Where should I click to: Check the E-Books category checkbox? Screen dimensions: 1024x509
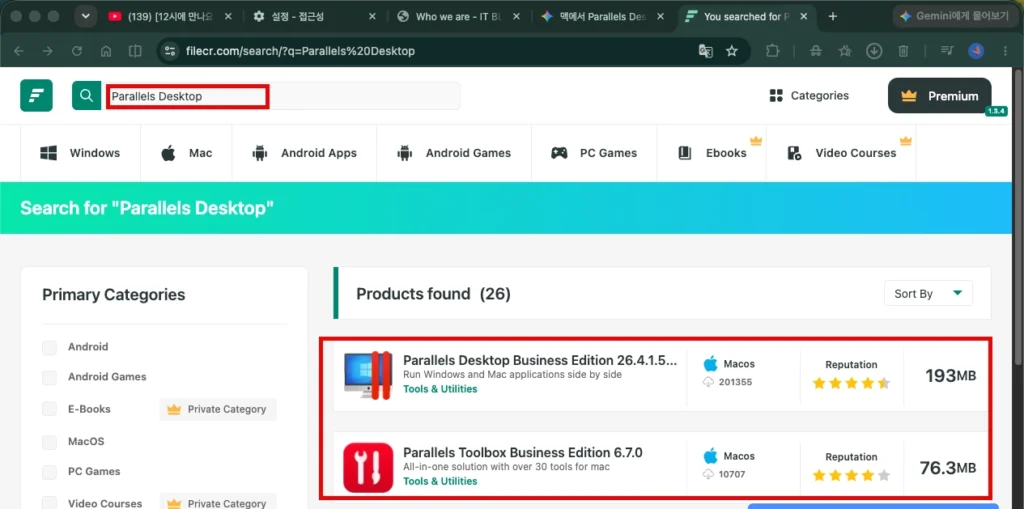pos(50,409)
